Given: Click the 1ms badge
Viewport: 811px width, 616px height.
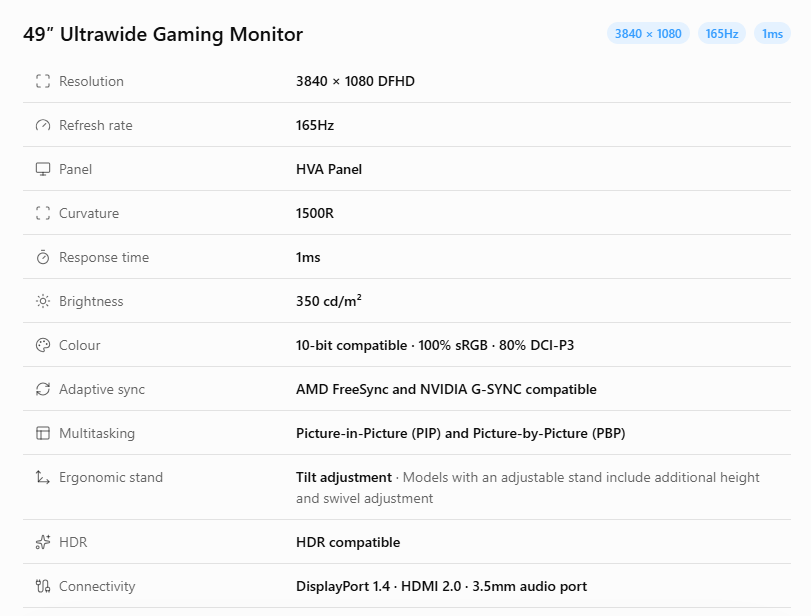Looking at the screenshot, I should (x=772, y=34).
